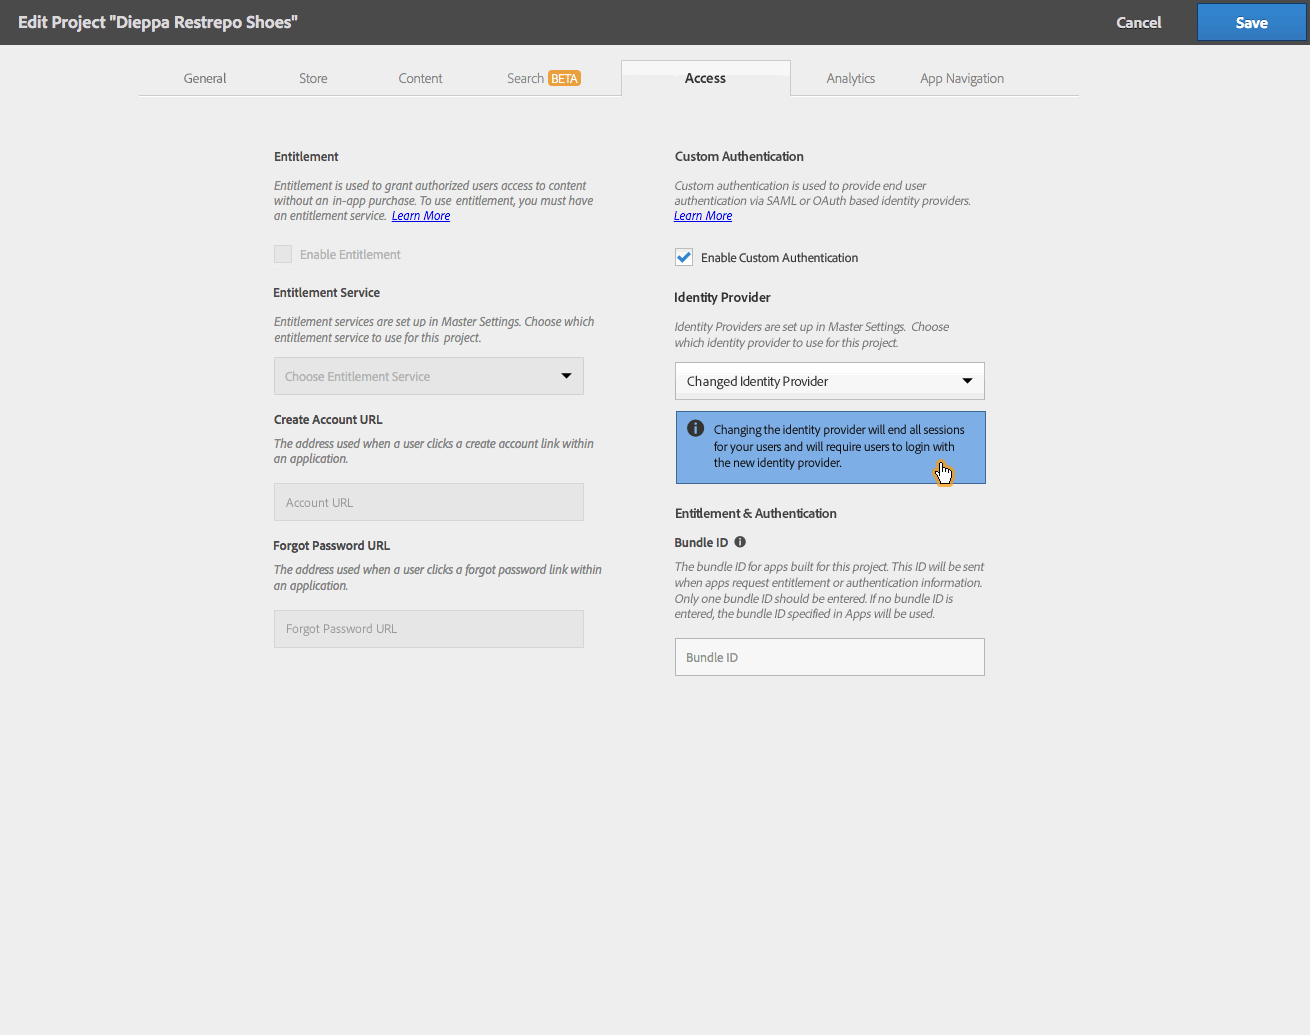1310x1035 pixels.
Task: Click the Bundle ID input field
Action: (830, 657)
